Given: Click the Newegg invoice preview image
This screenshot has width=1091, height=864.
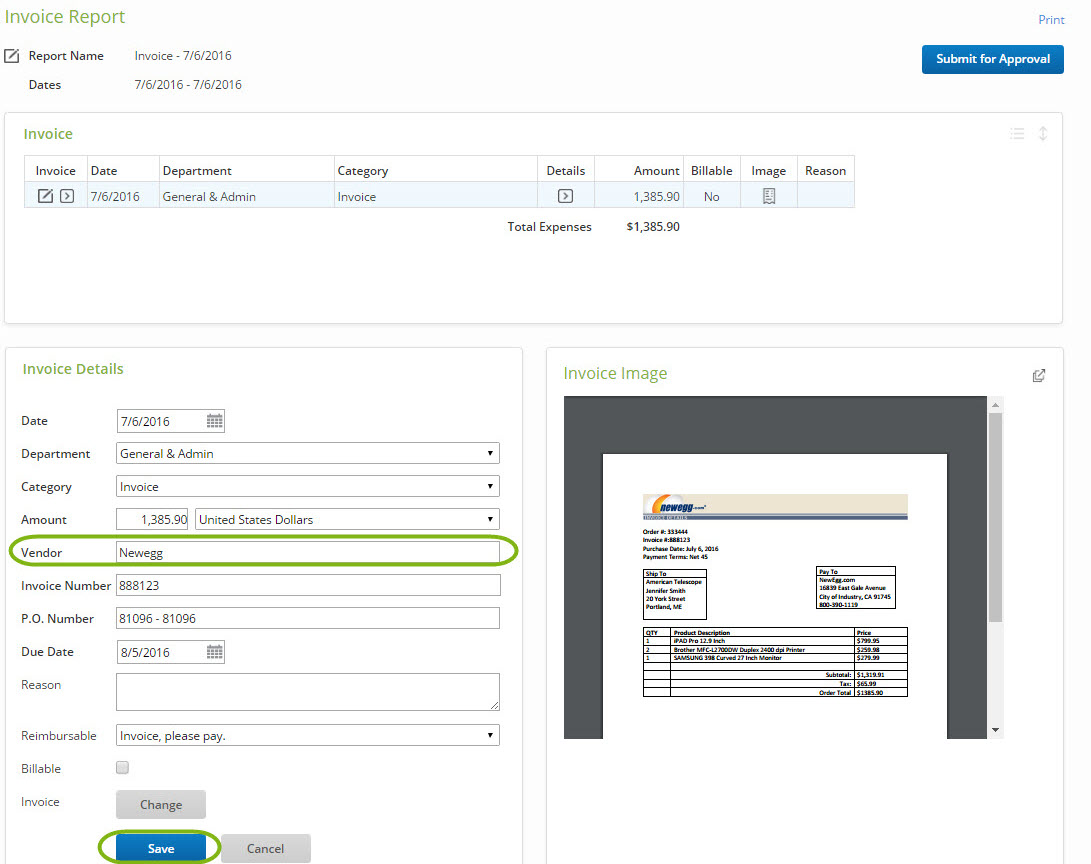Looking at the screenshot, I should pos(774,595).
